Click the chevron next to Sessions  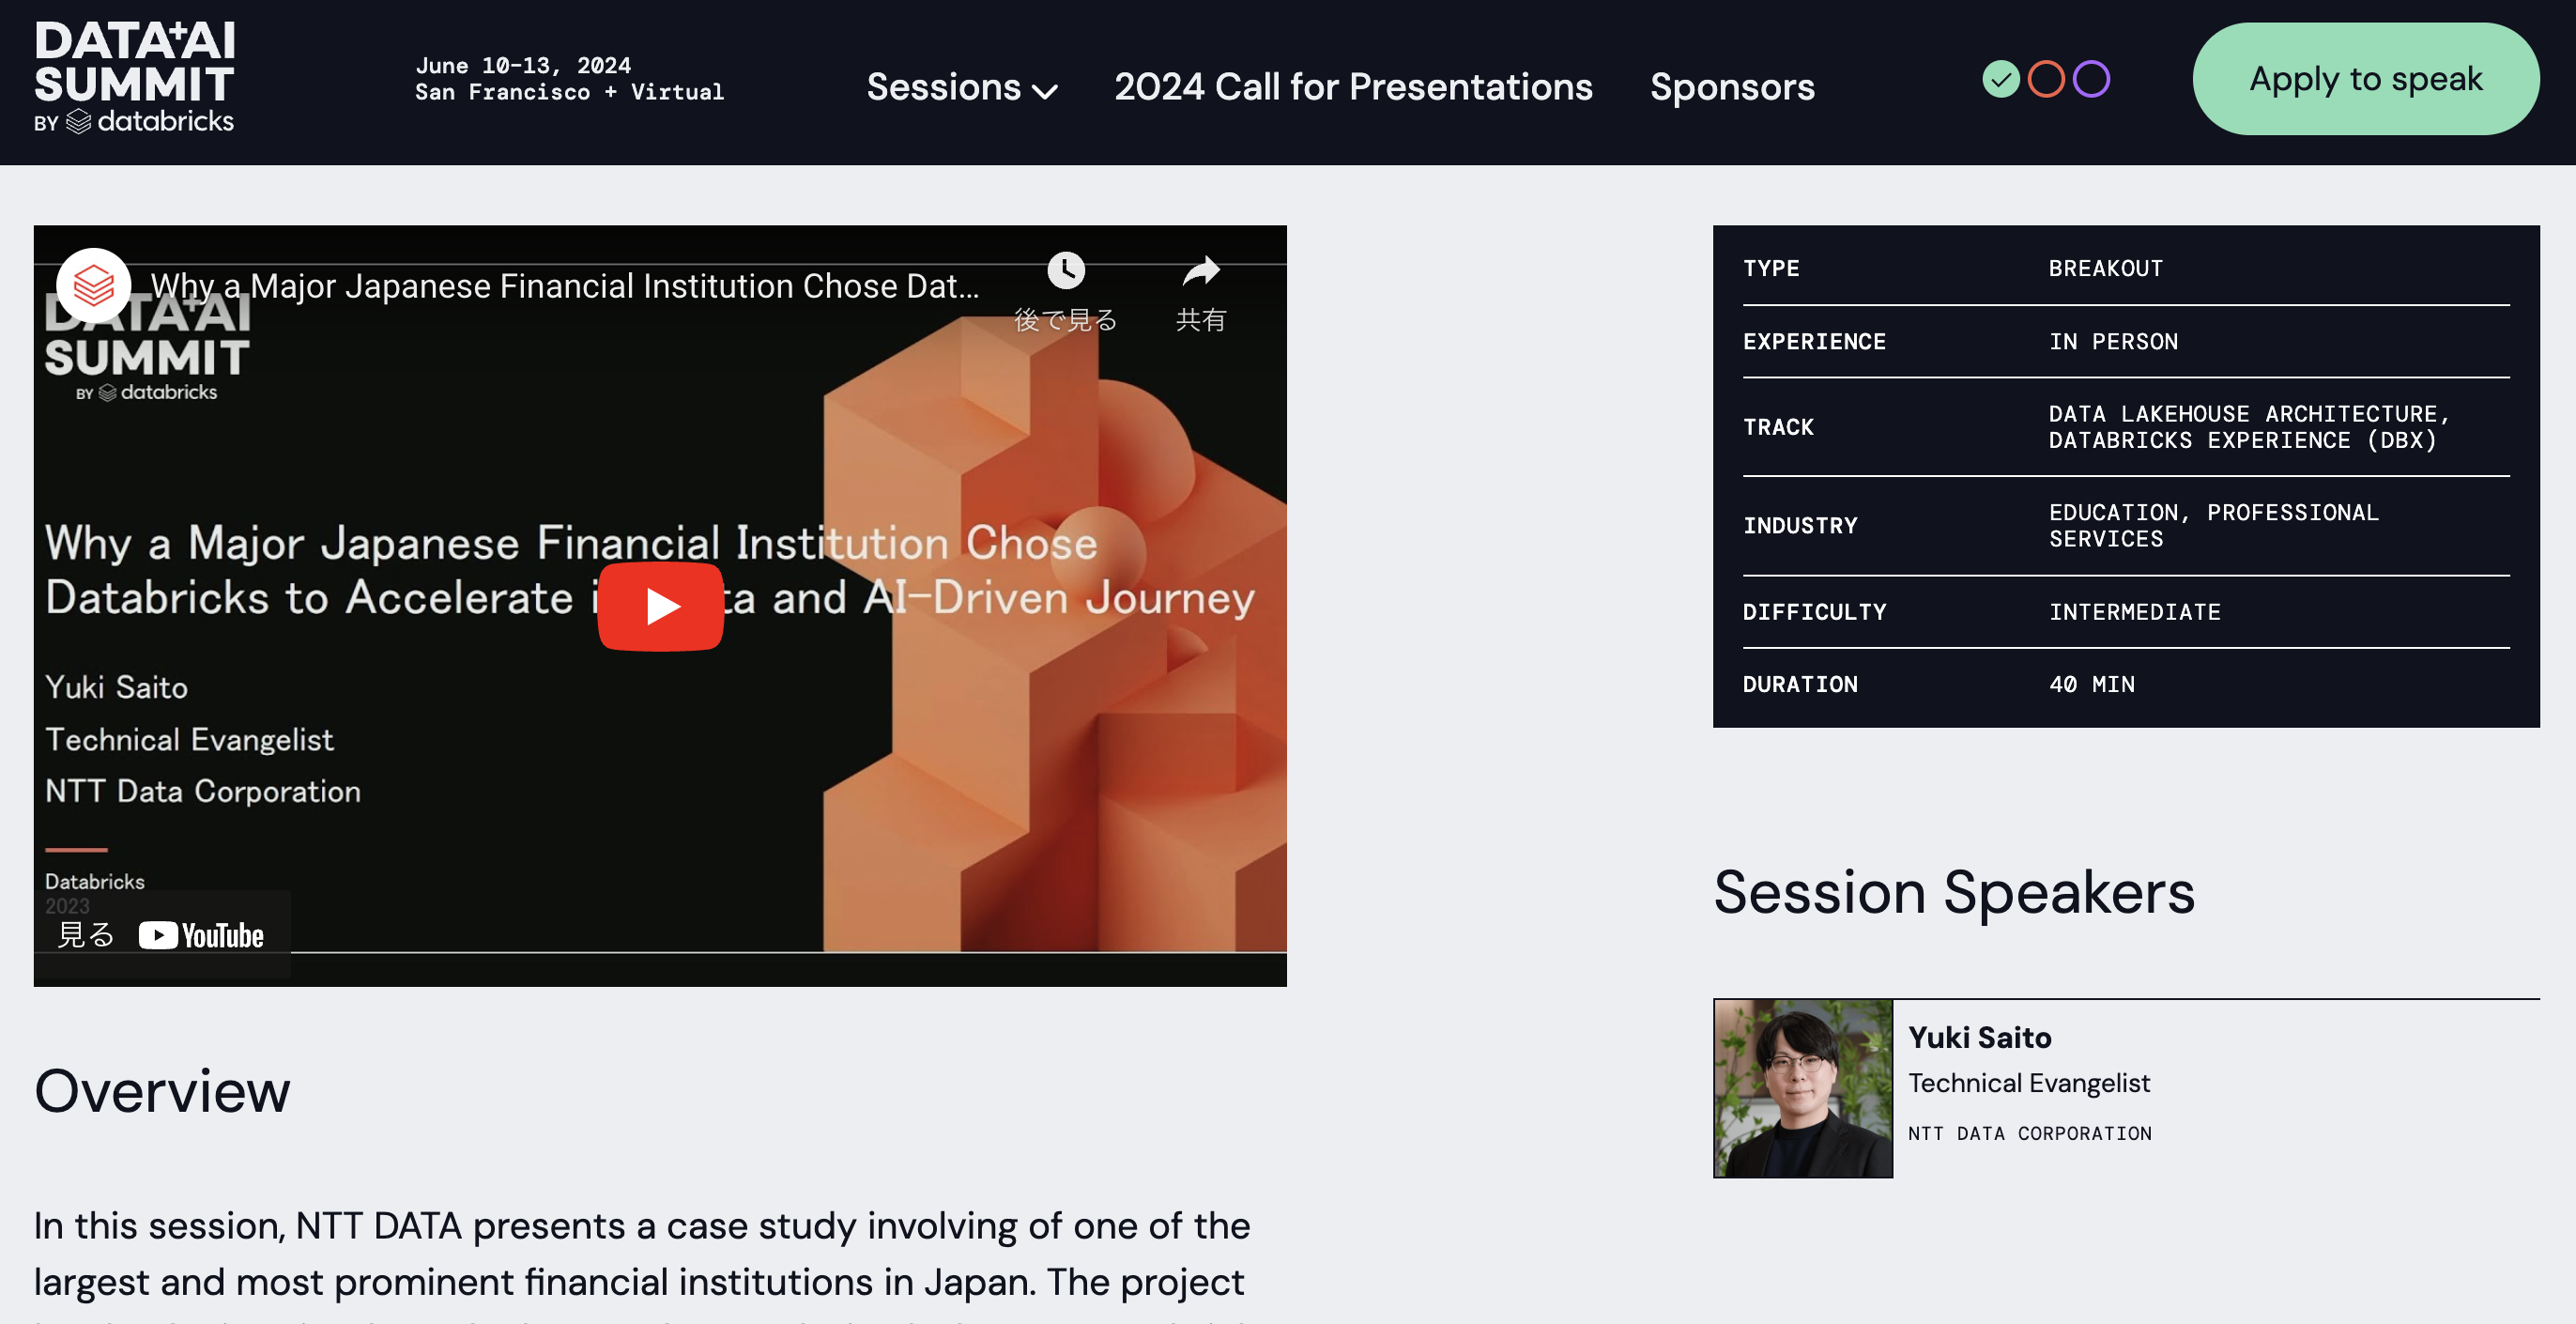click(x=1044, y=91)
